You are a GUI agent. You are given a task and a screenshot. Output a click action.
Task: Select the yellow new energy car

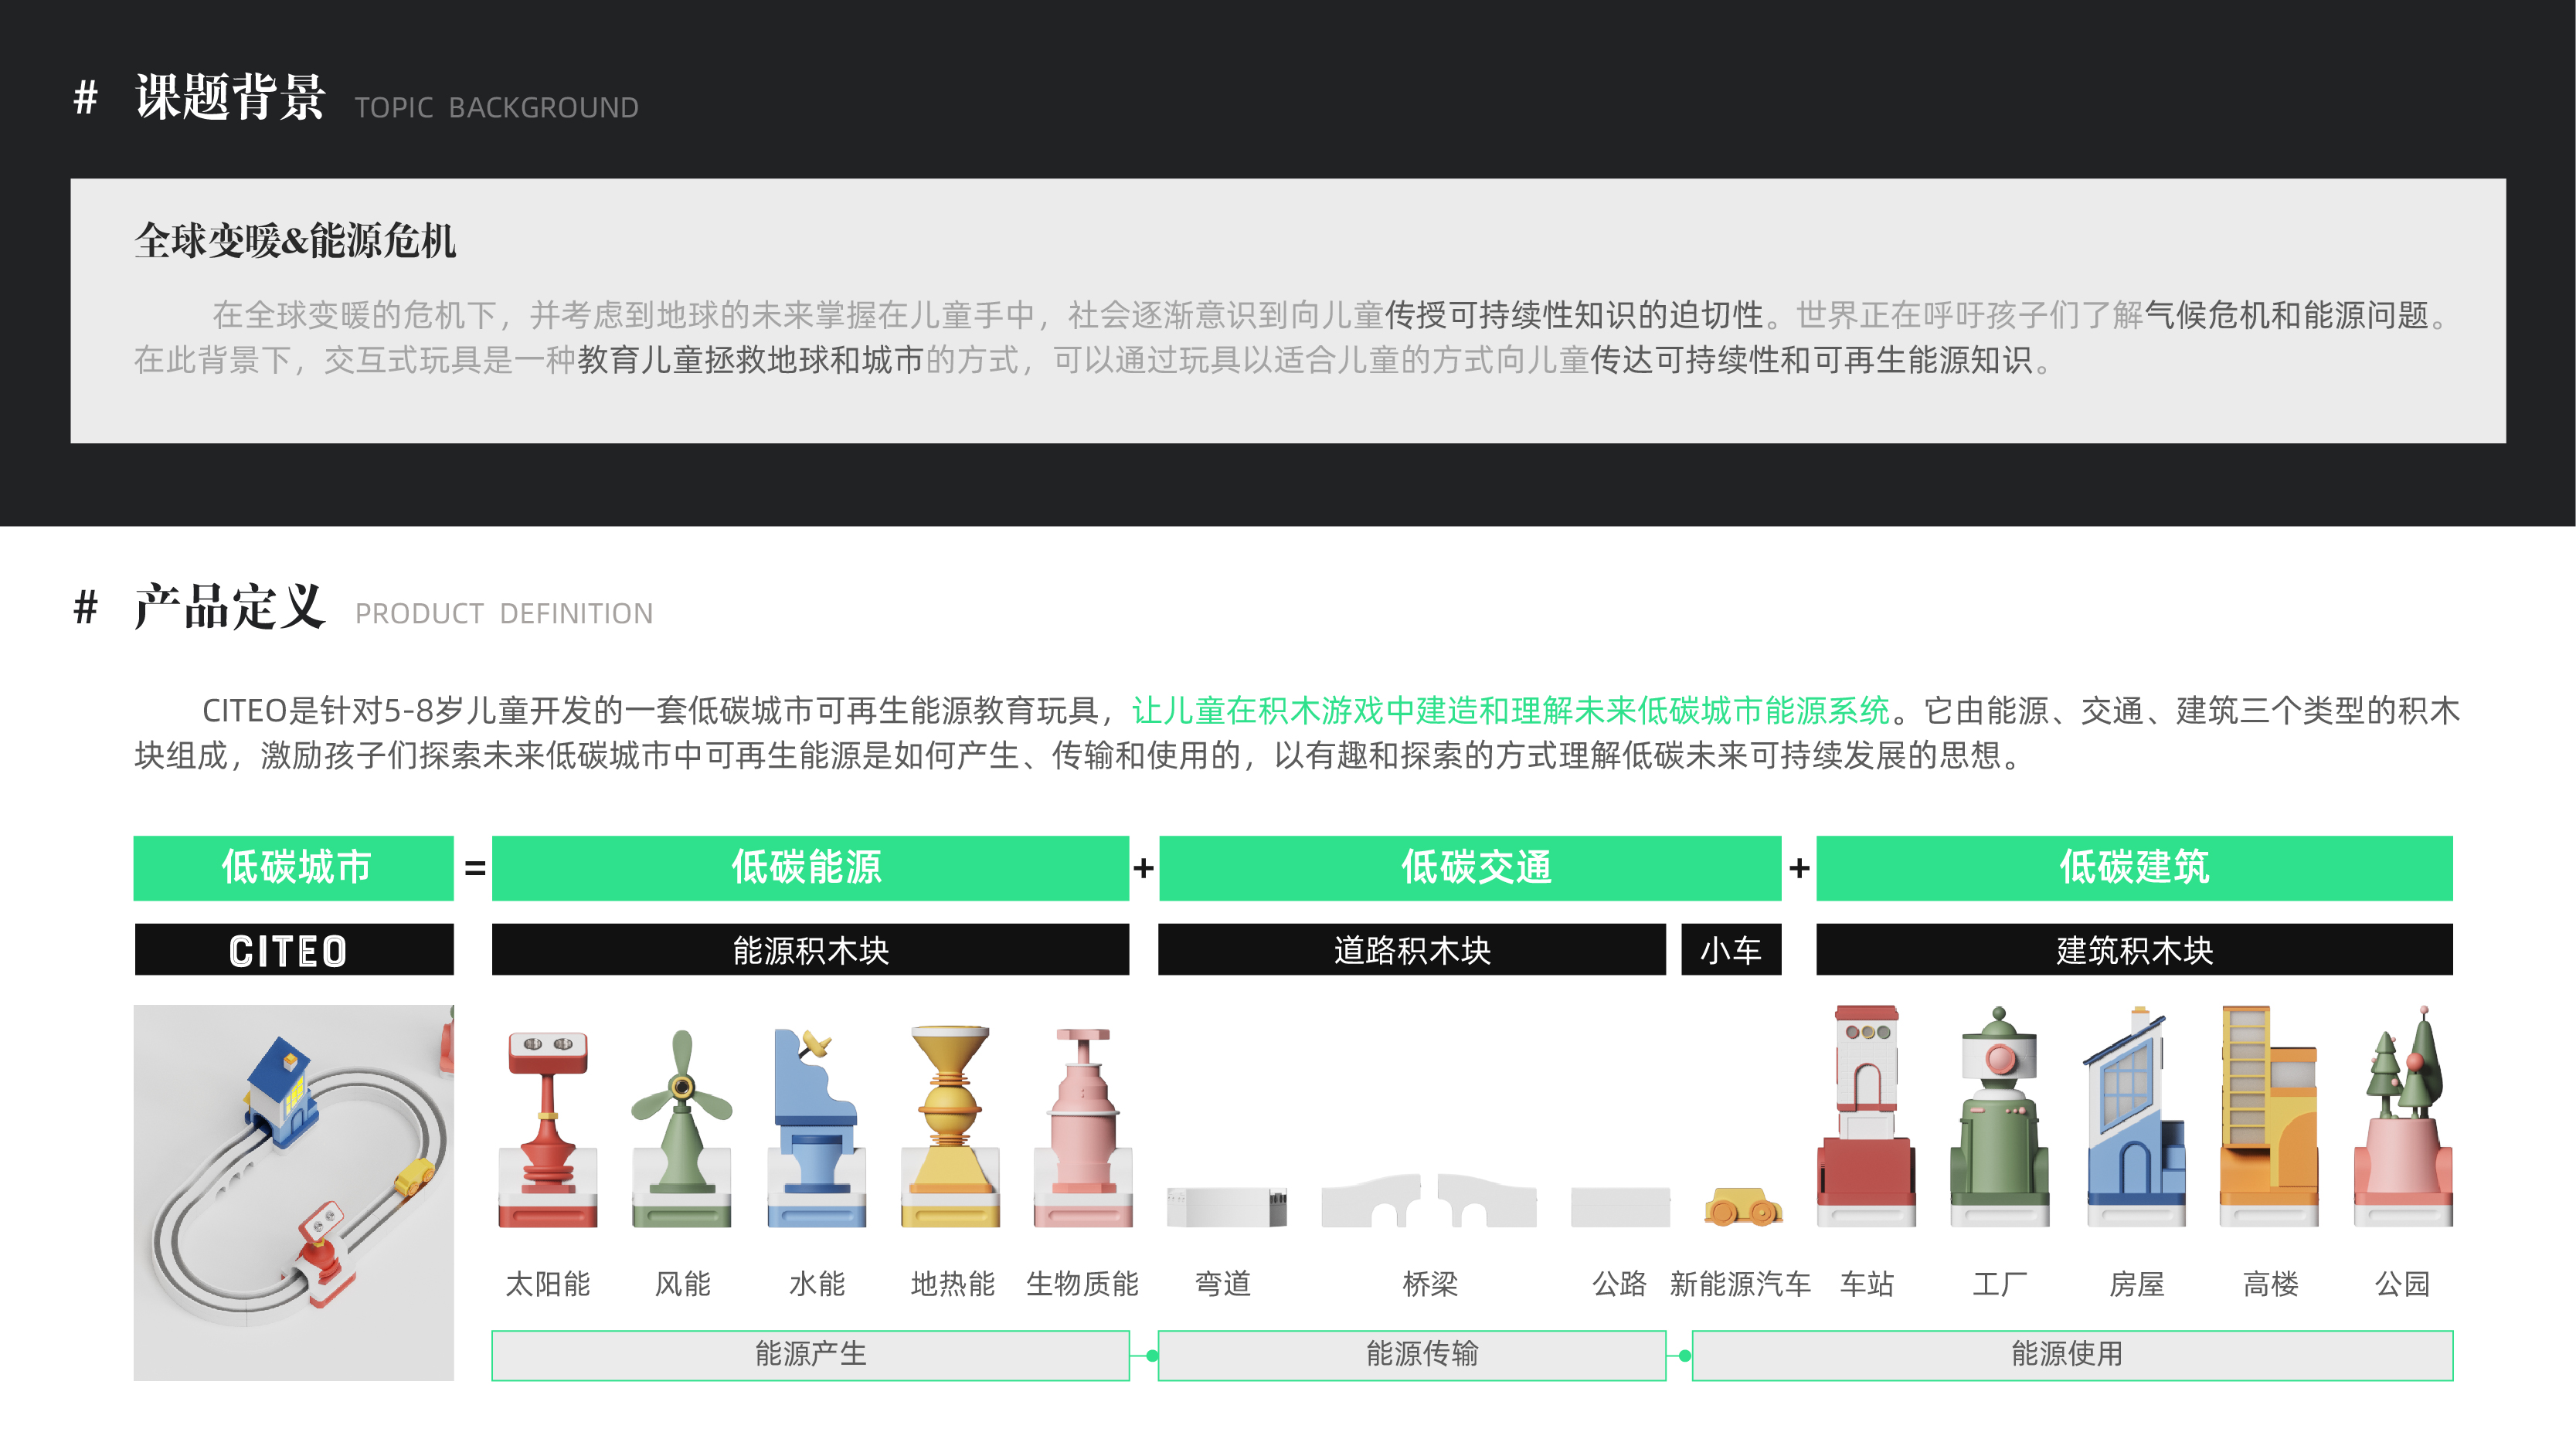(1743, 1206)
